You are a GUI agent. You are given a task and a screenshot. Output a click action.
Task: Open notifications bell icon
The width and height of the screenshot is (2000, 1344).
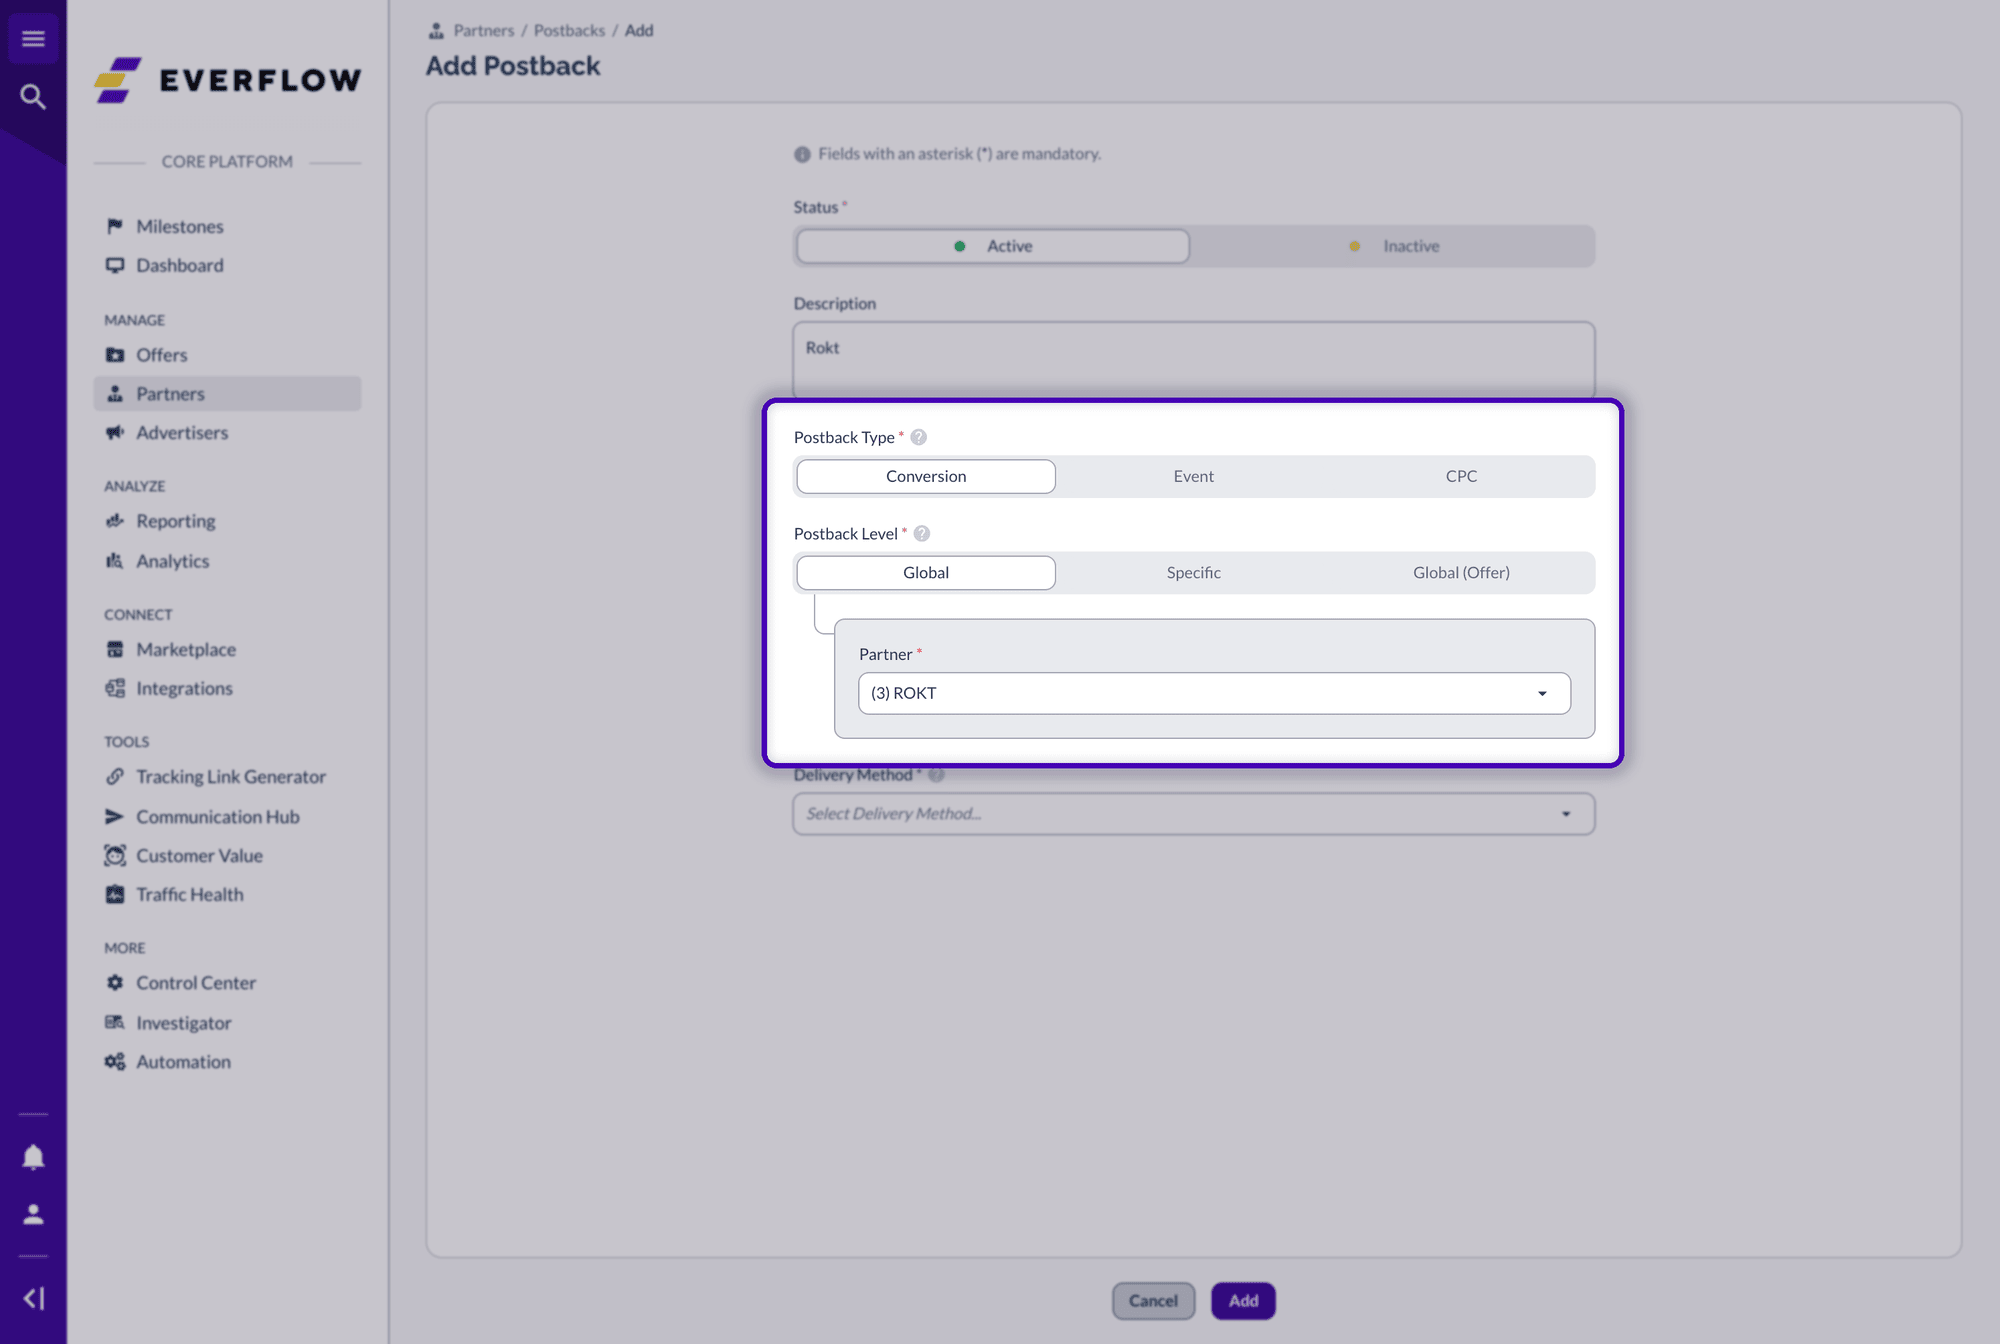tap(33, 1157)
